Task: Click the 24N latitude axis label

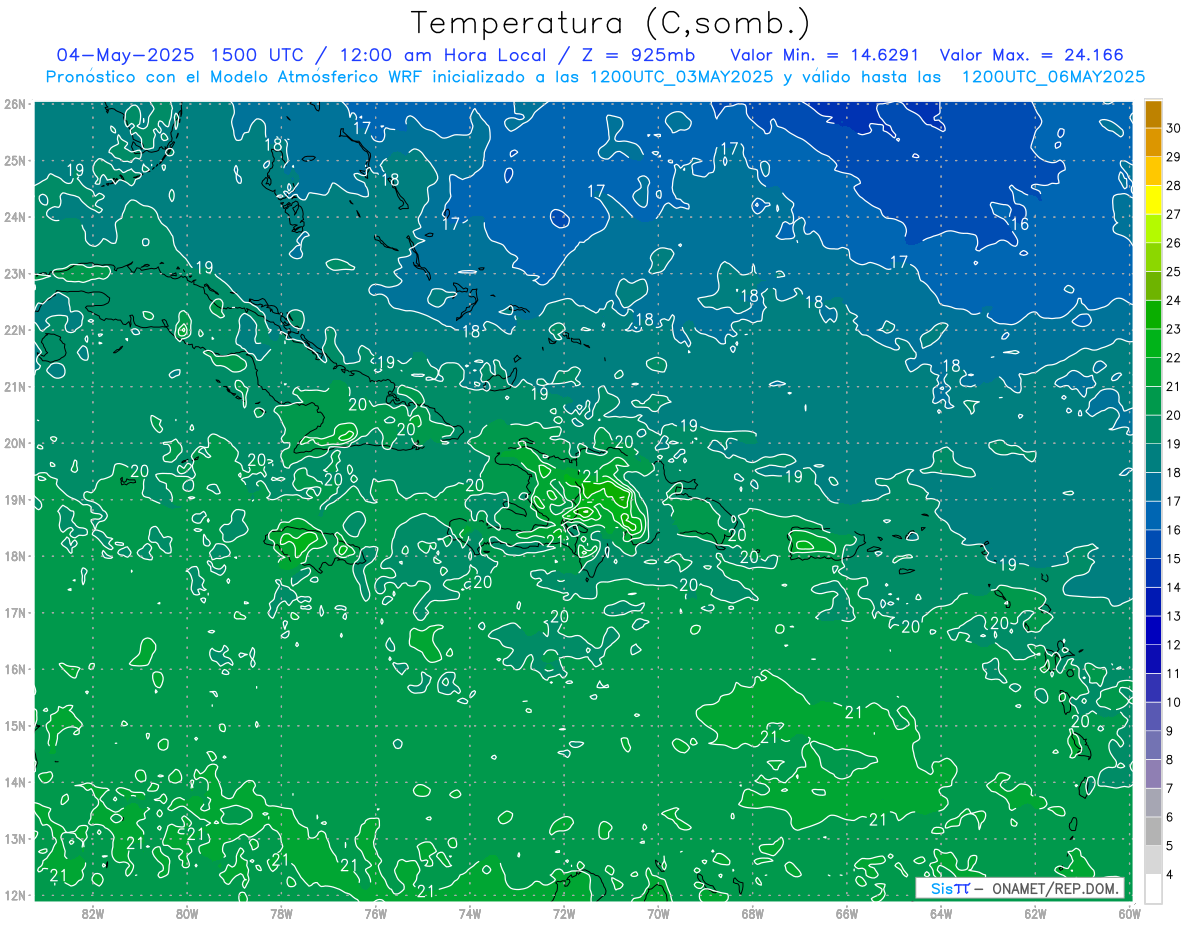Action: coord(15,217)
